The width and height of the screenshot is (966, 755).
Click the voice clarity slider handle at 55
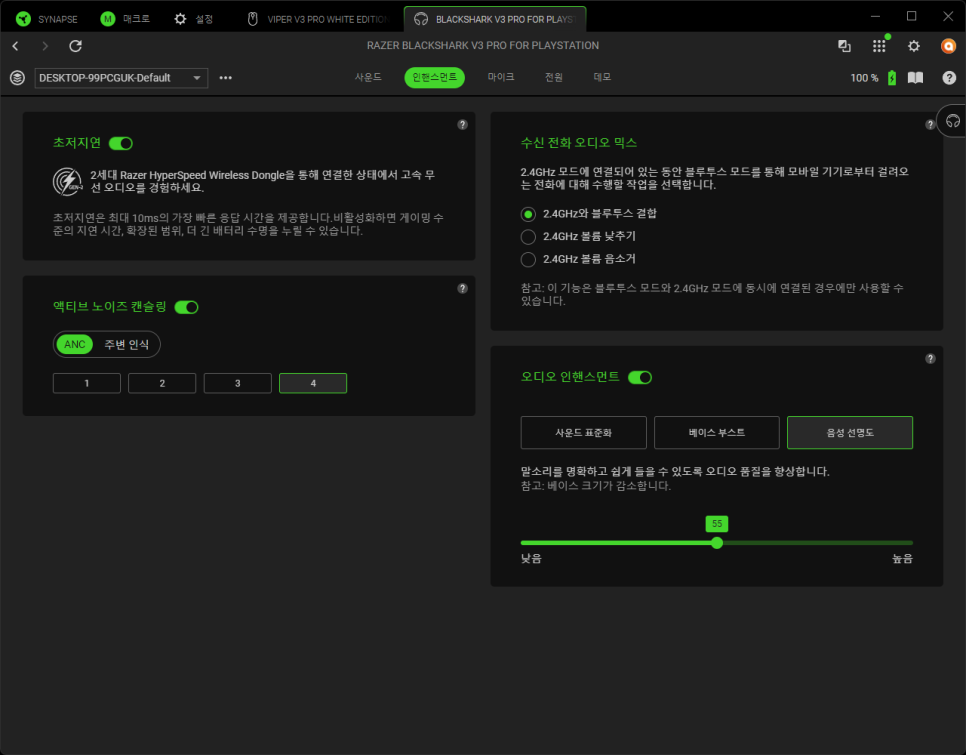pyautogui.click(x=717, y=543)
